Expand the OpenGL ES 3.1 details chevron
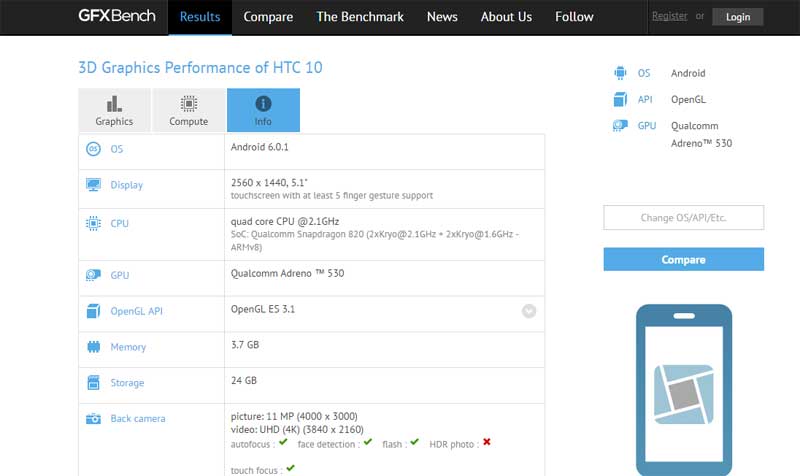 [x=529, y=311]
